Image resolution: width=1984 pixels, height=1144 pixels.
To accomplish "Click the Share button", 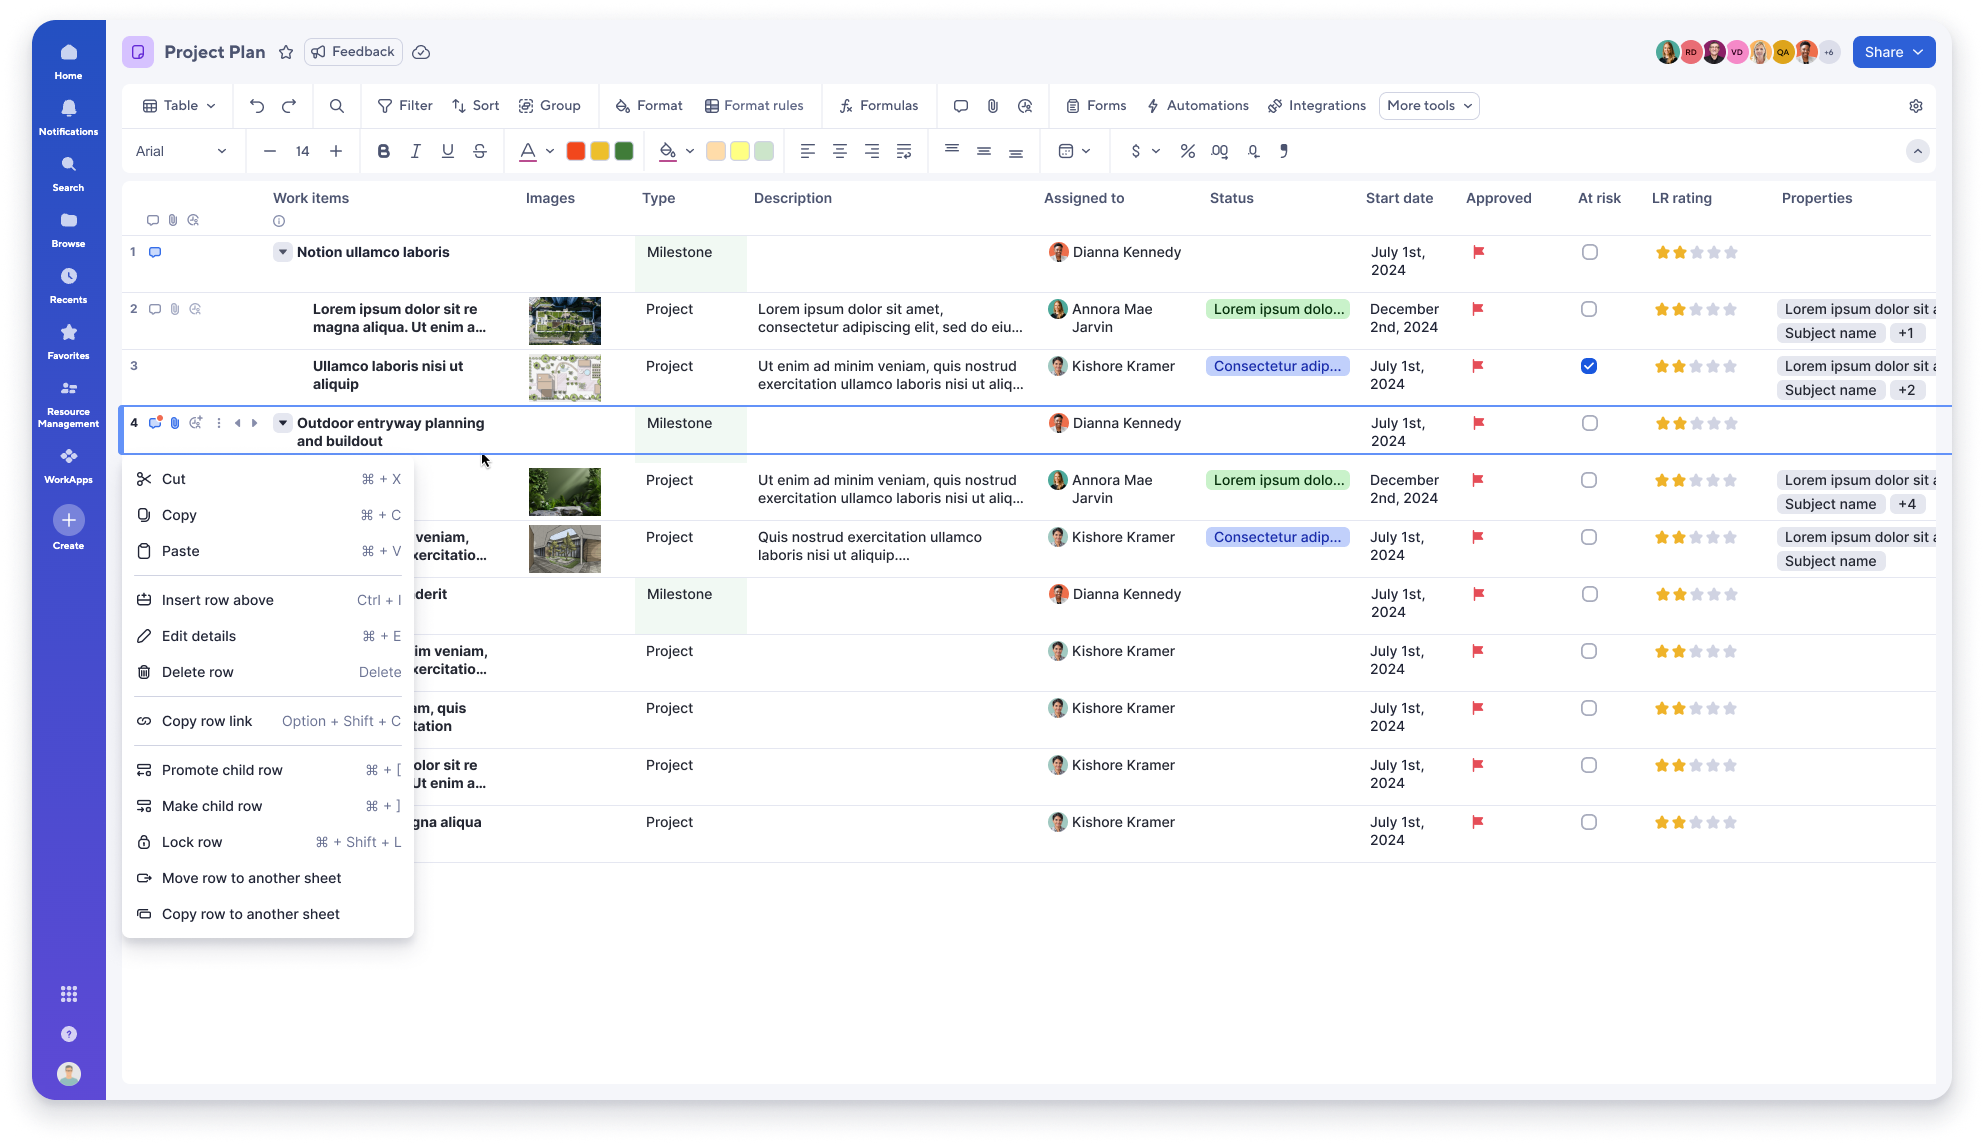I will (1892, 51).
